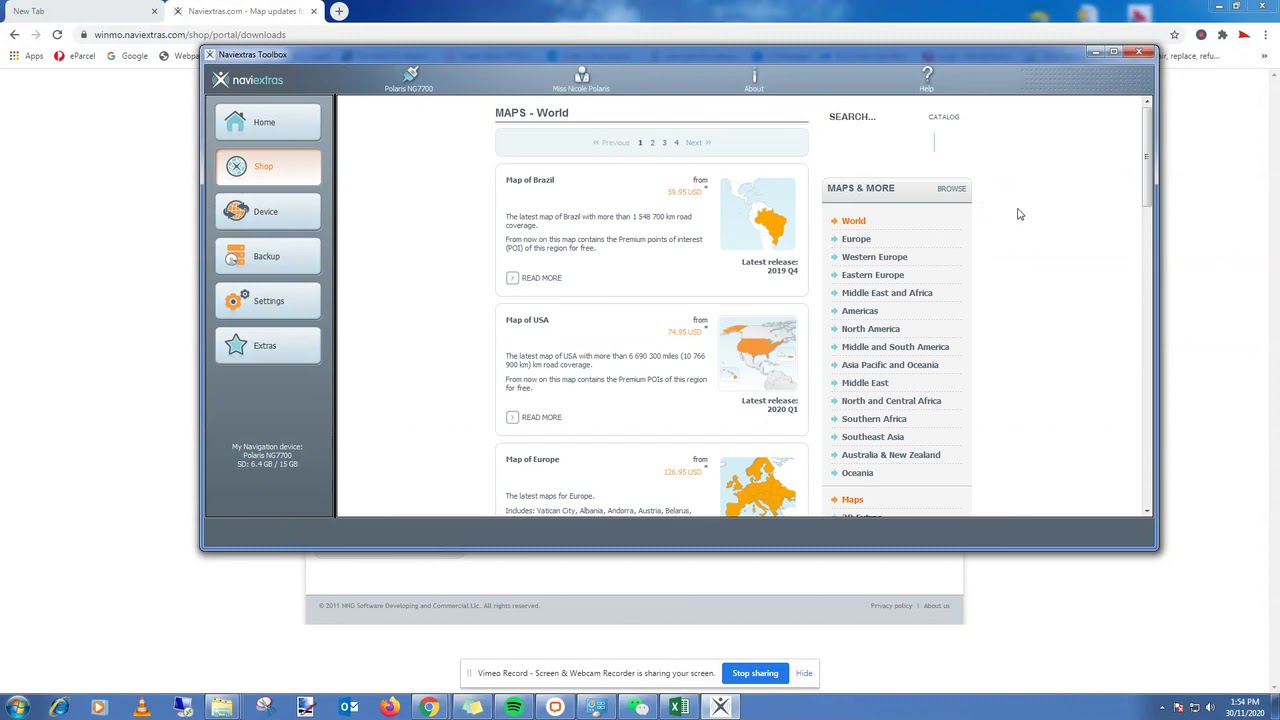
Task: Open the About us footer link
Action: [937, 606]
